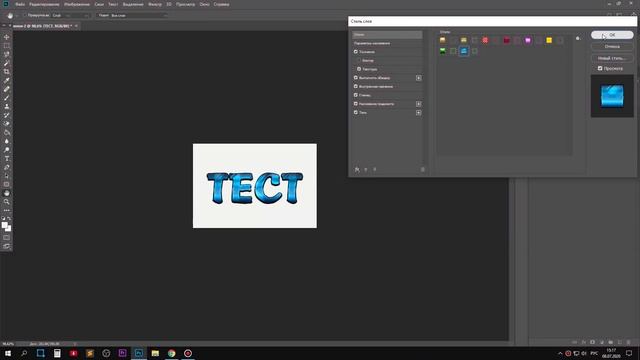Image resolution: width=640 pixels, height=360 pixels.
Task: Add another Gradient Overlay with plus button
Action: pyautogui.click(x=418, y=104)
